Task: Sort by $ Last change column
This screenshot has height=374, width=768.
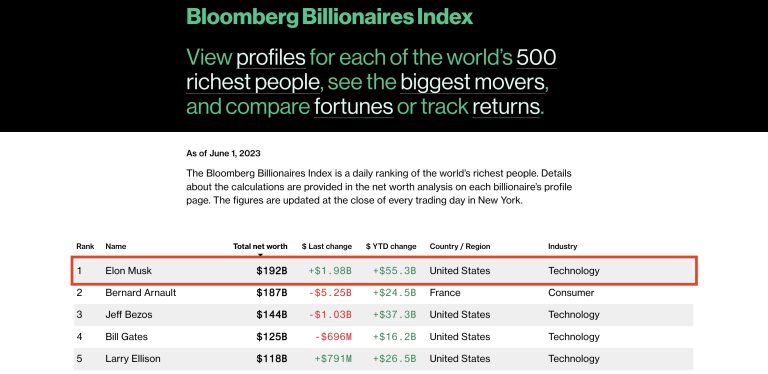Action: [x=327, y=246]
